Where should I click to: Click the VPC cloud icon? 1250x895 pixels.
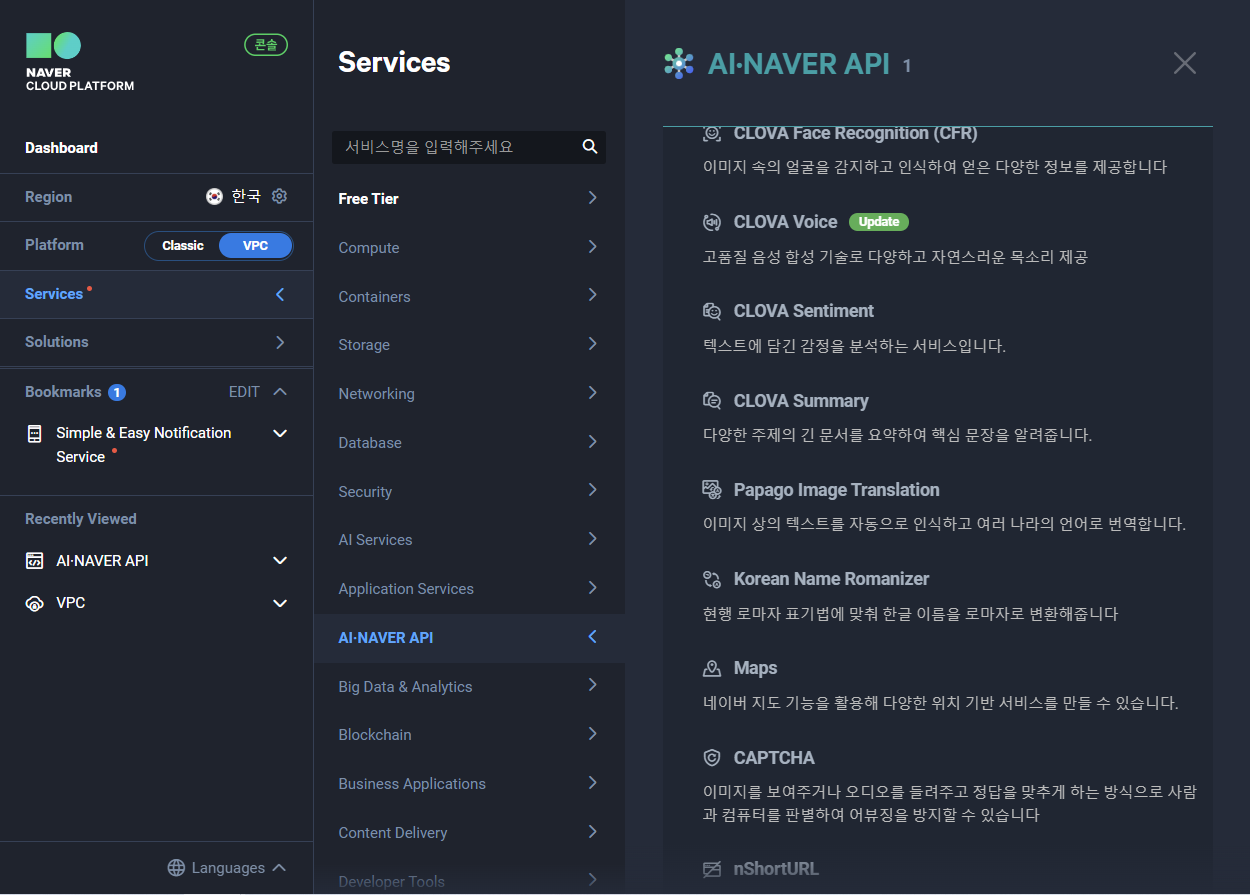pyautogui.click(x=35, y=603)
